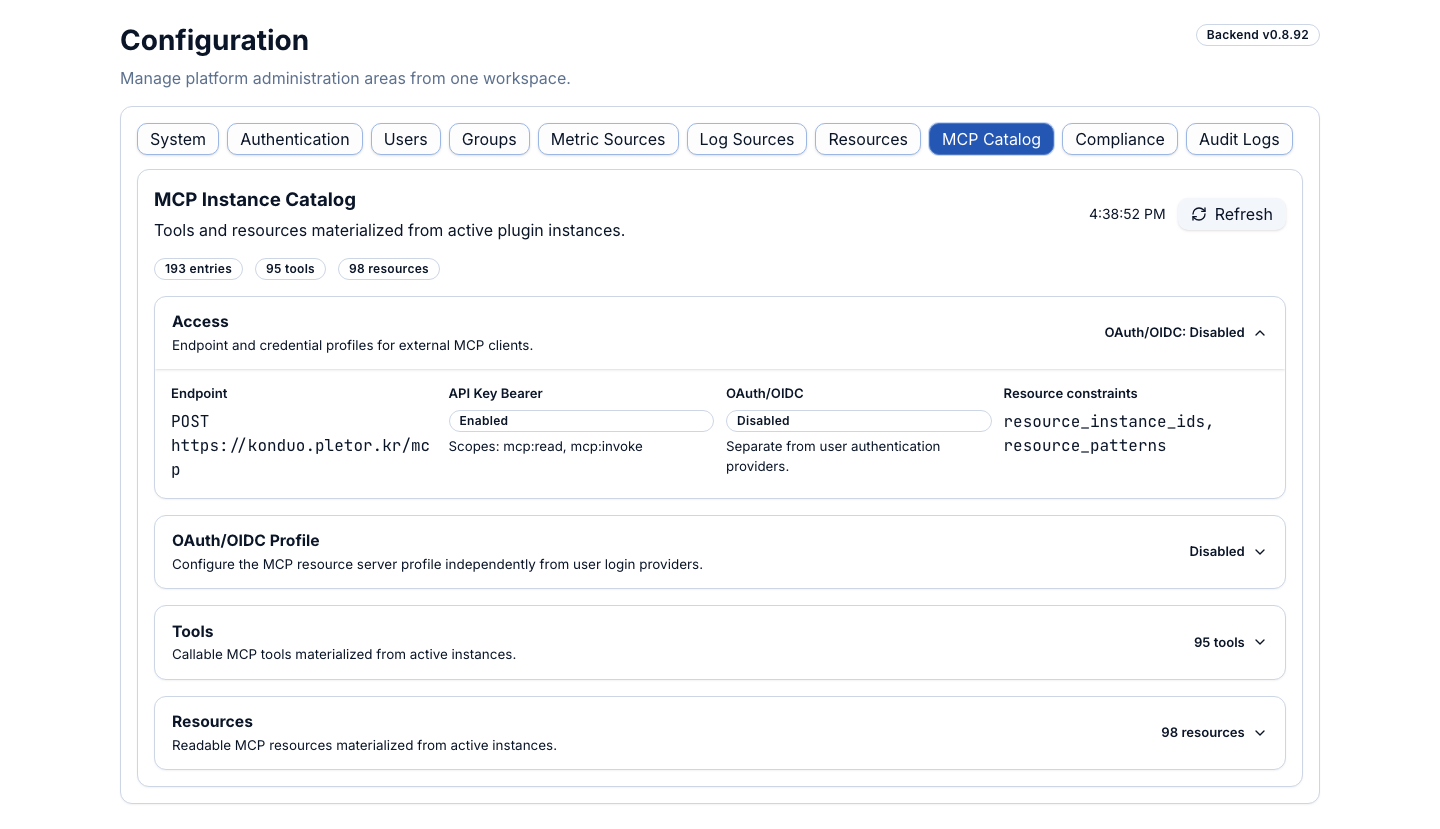1440x829 pixels.
Task: Click 'Scopes: mcp:read, mcp:invoke' text
Action: tap(546, 447)
